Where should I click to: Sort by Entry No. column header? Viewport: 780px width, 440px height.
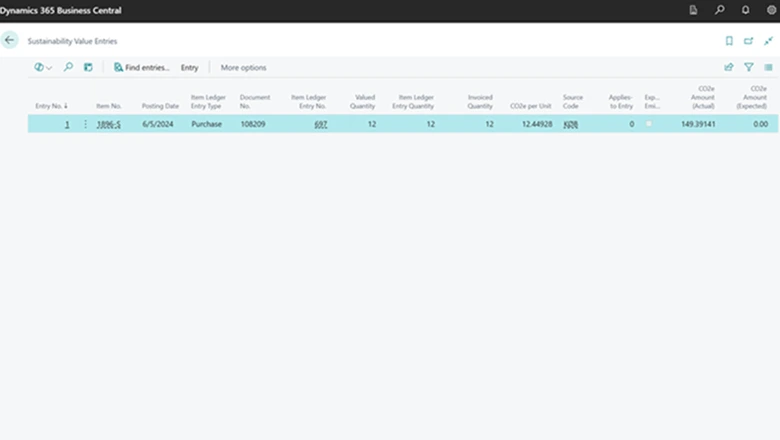(x=51, y=105)
